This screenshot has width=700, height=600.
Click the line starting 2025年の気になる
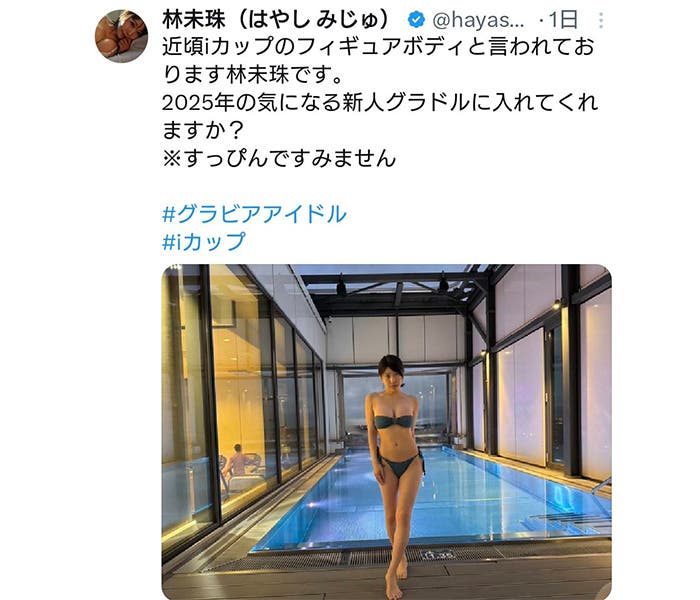[380, 103]
